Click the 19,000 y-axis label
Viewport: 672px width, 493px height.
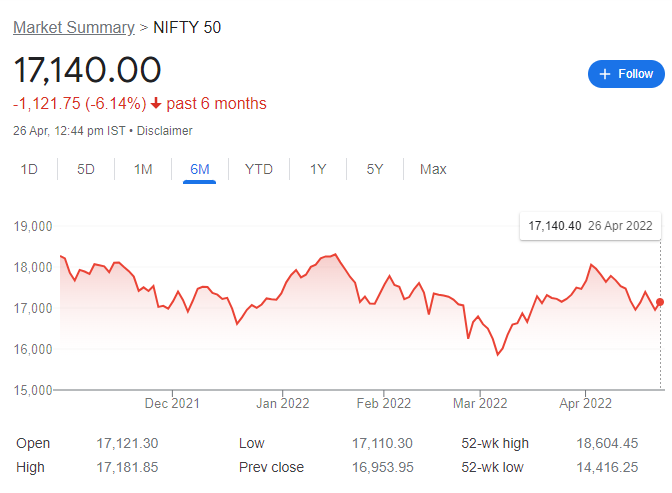[33, 226]
